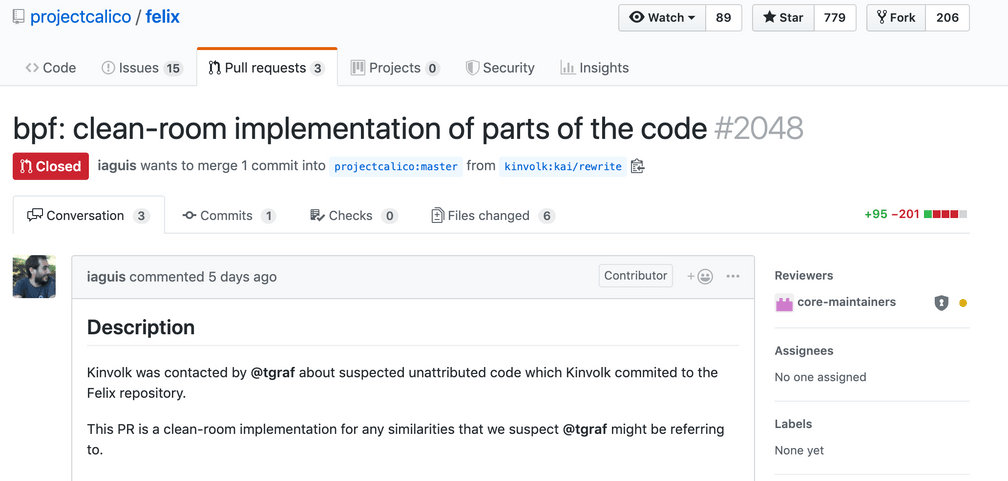Open iaguis author link in merge line

point(117,165)
